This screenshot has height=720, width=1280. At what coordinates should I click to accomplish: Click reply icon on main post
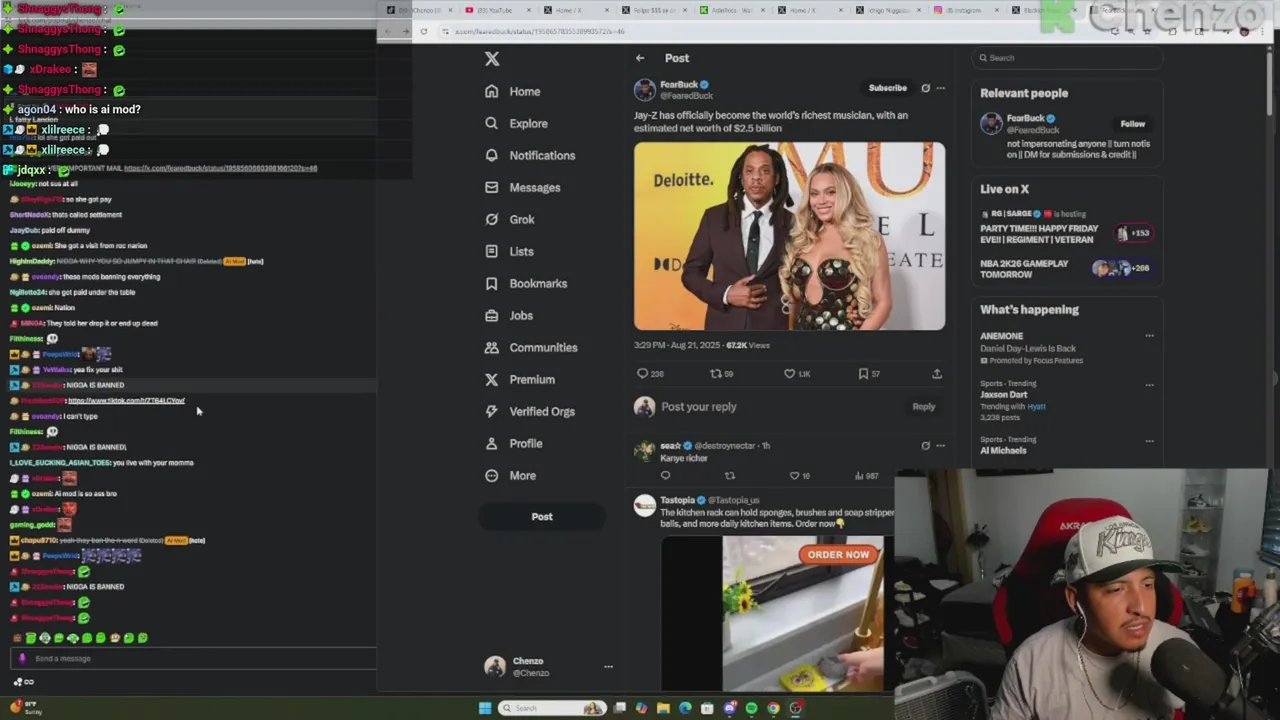643,373
